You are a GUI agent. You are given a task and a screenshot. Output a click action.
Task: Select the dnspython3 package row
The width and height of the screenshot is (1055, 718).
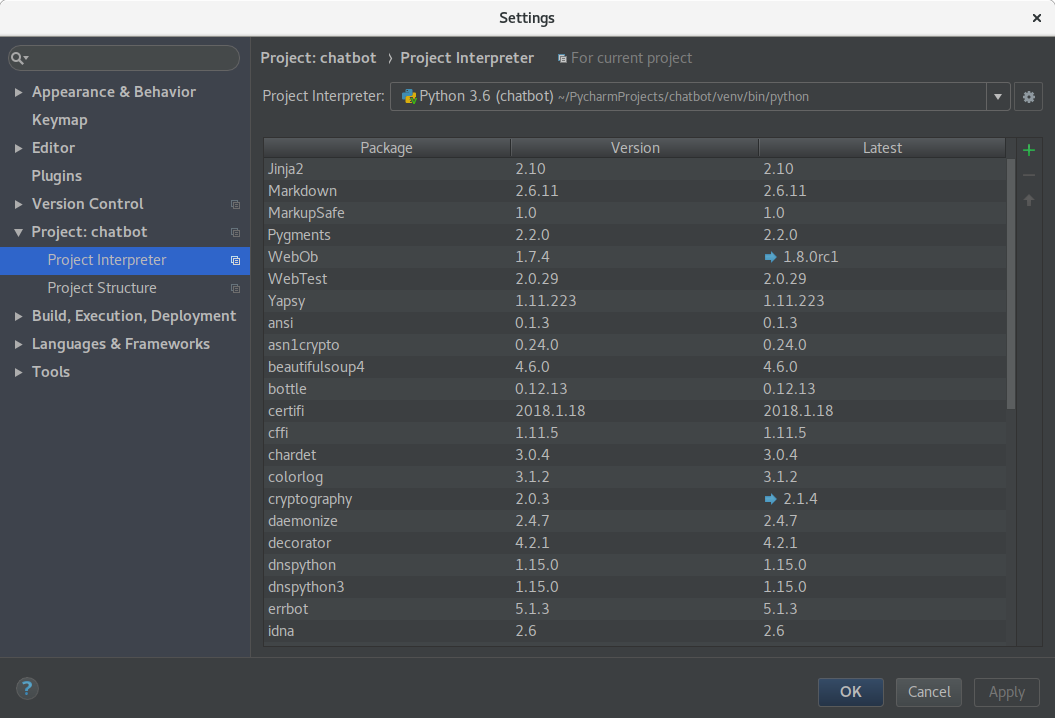point(634,587)
